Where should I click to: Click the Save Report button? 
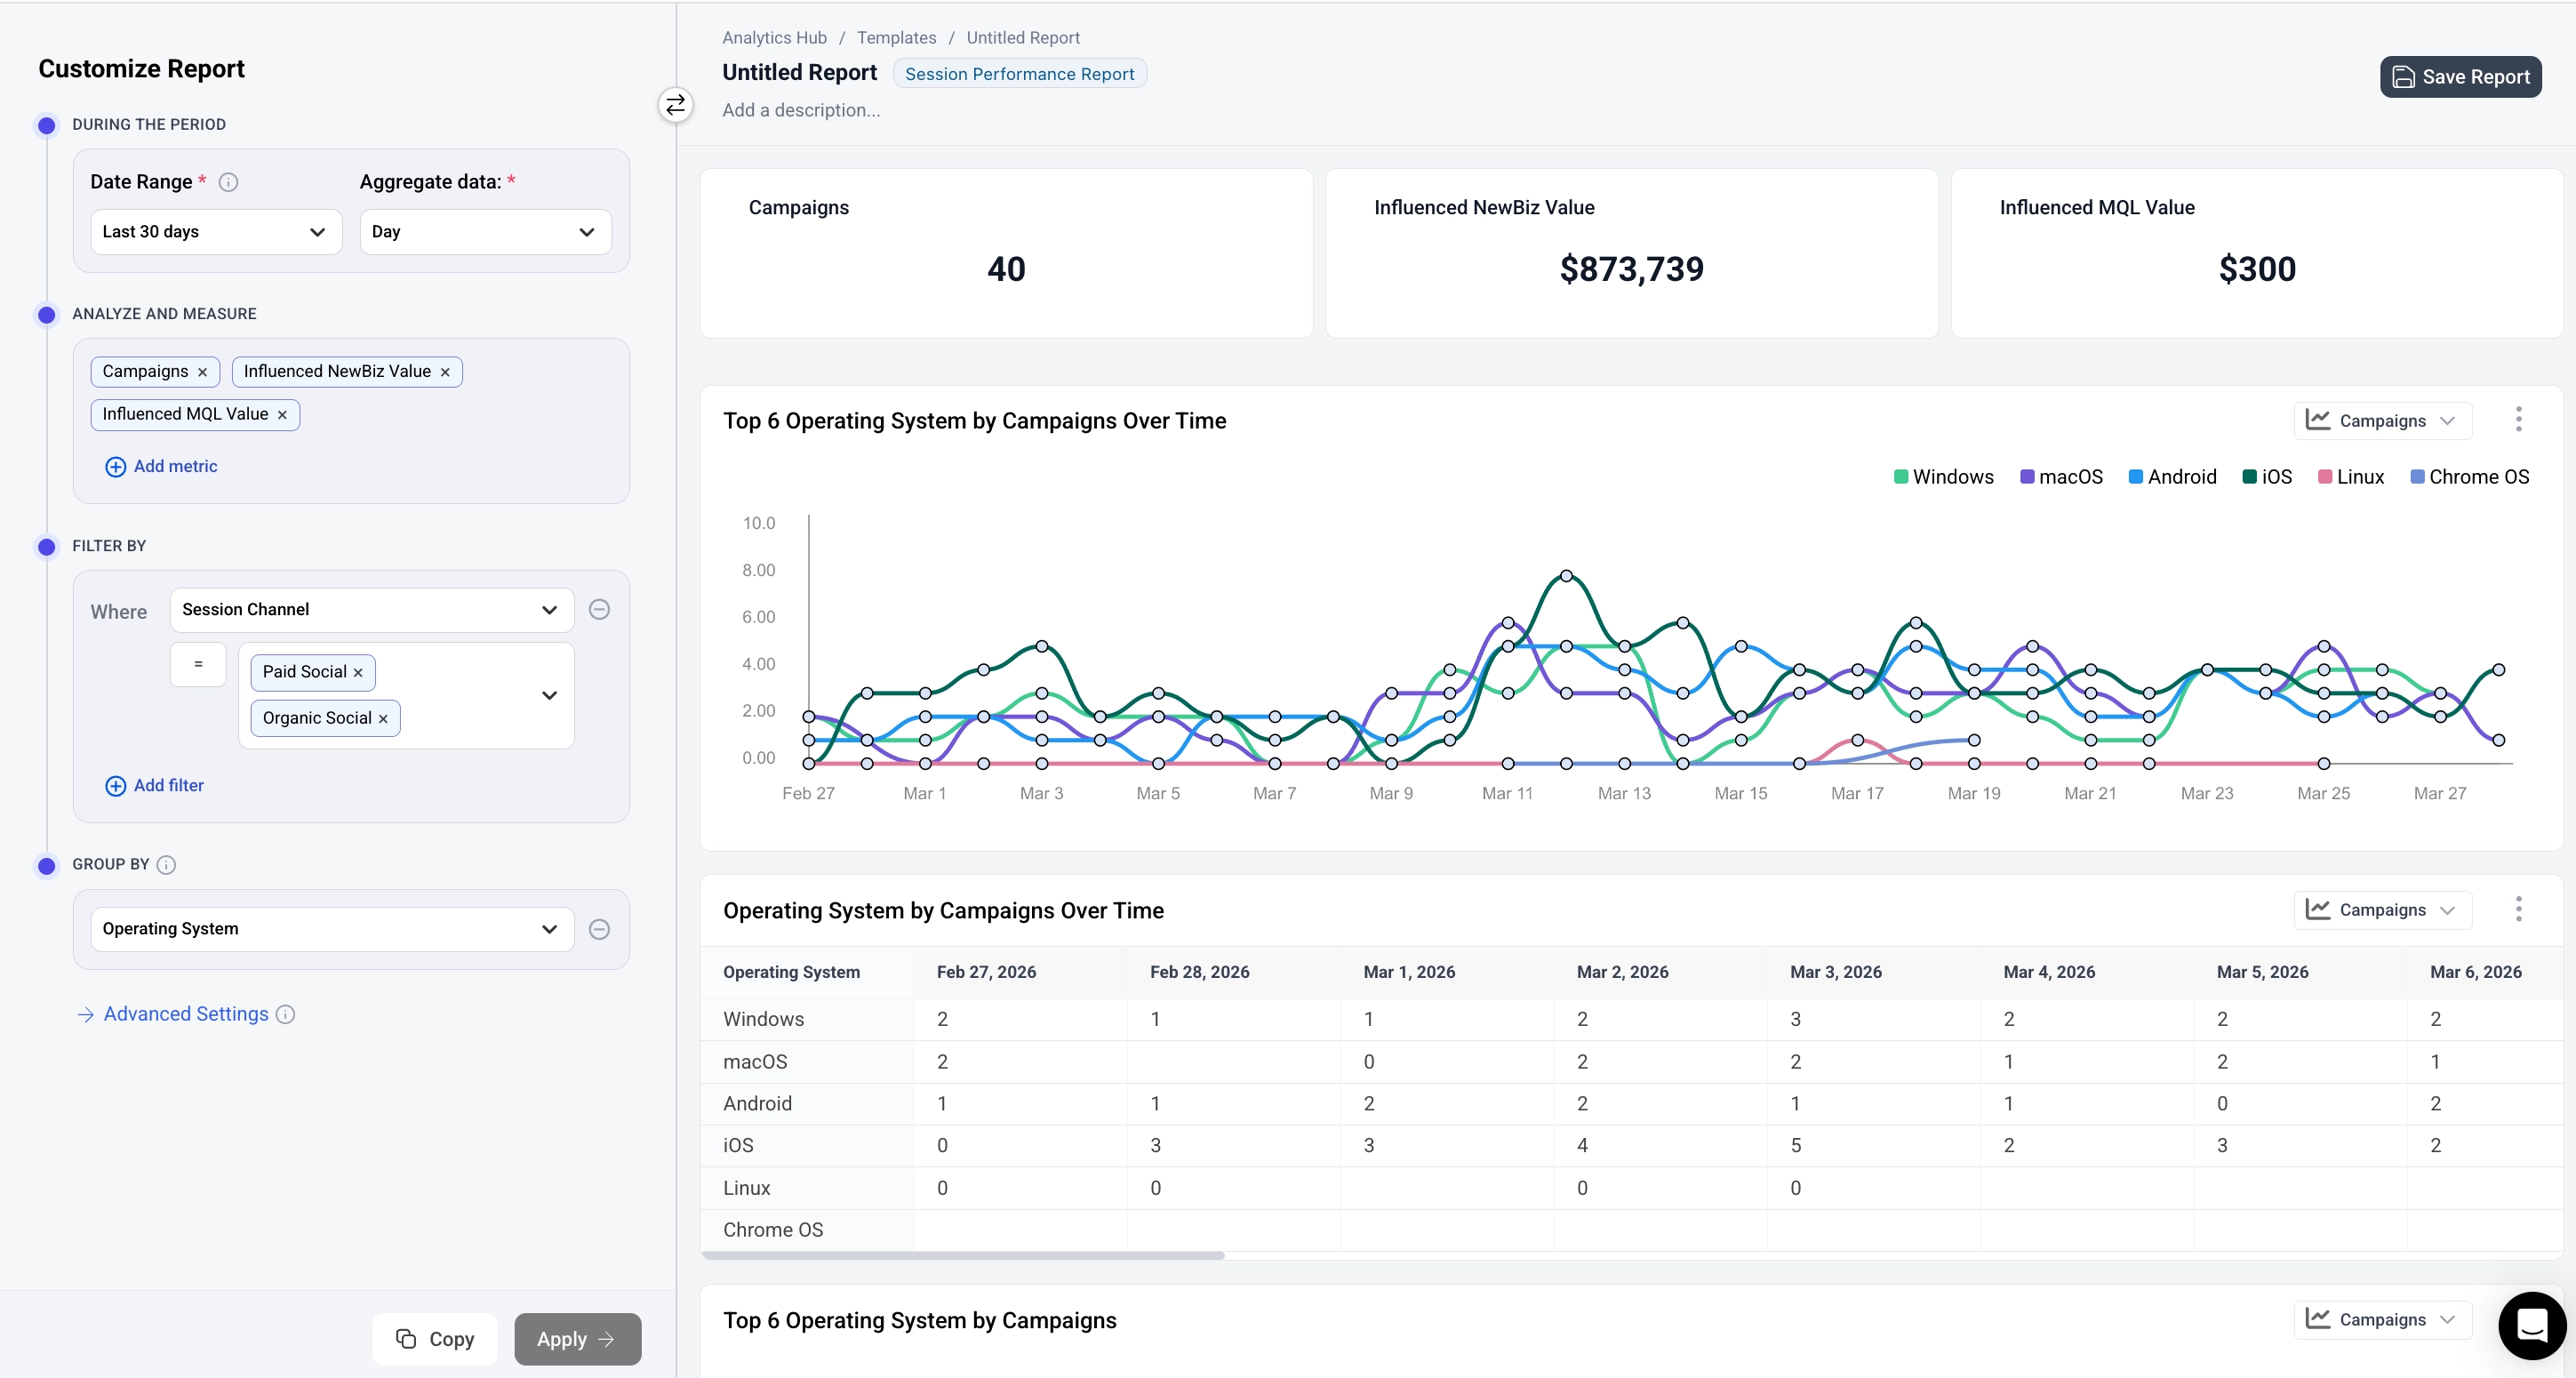tap(2460, 77)
